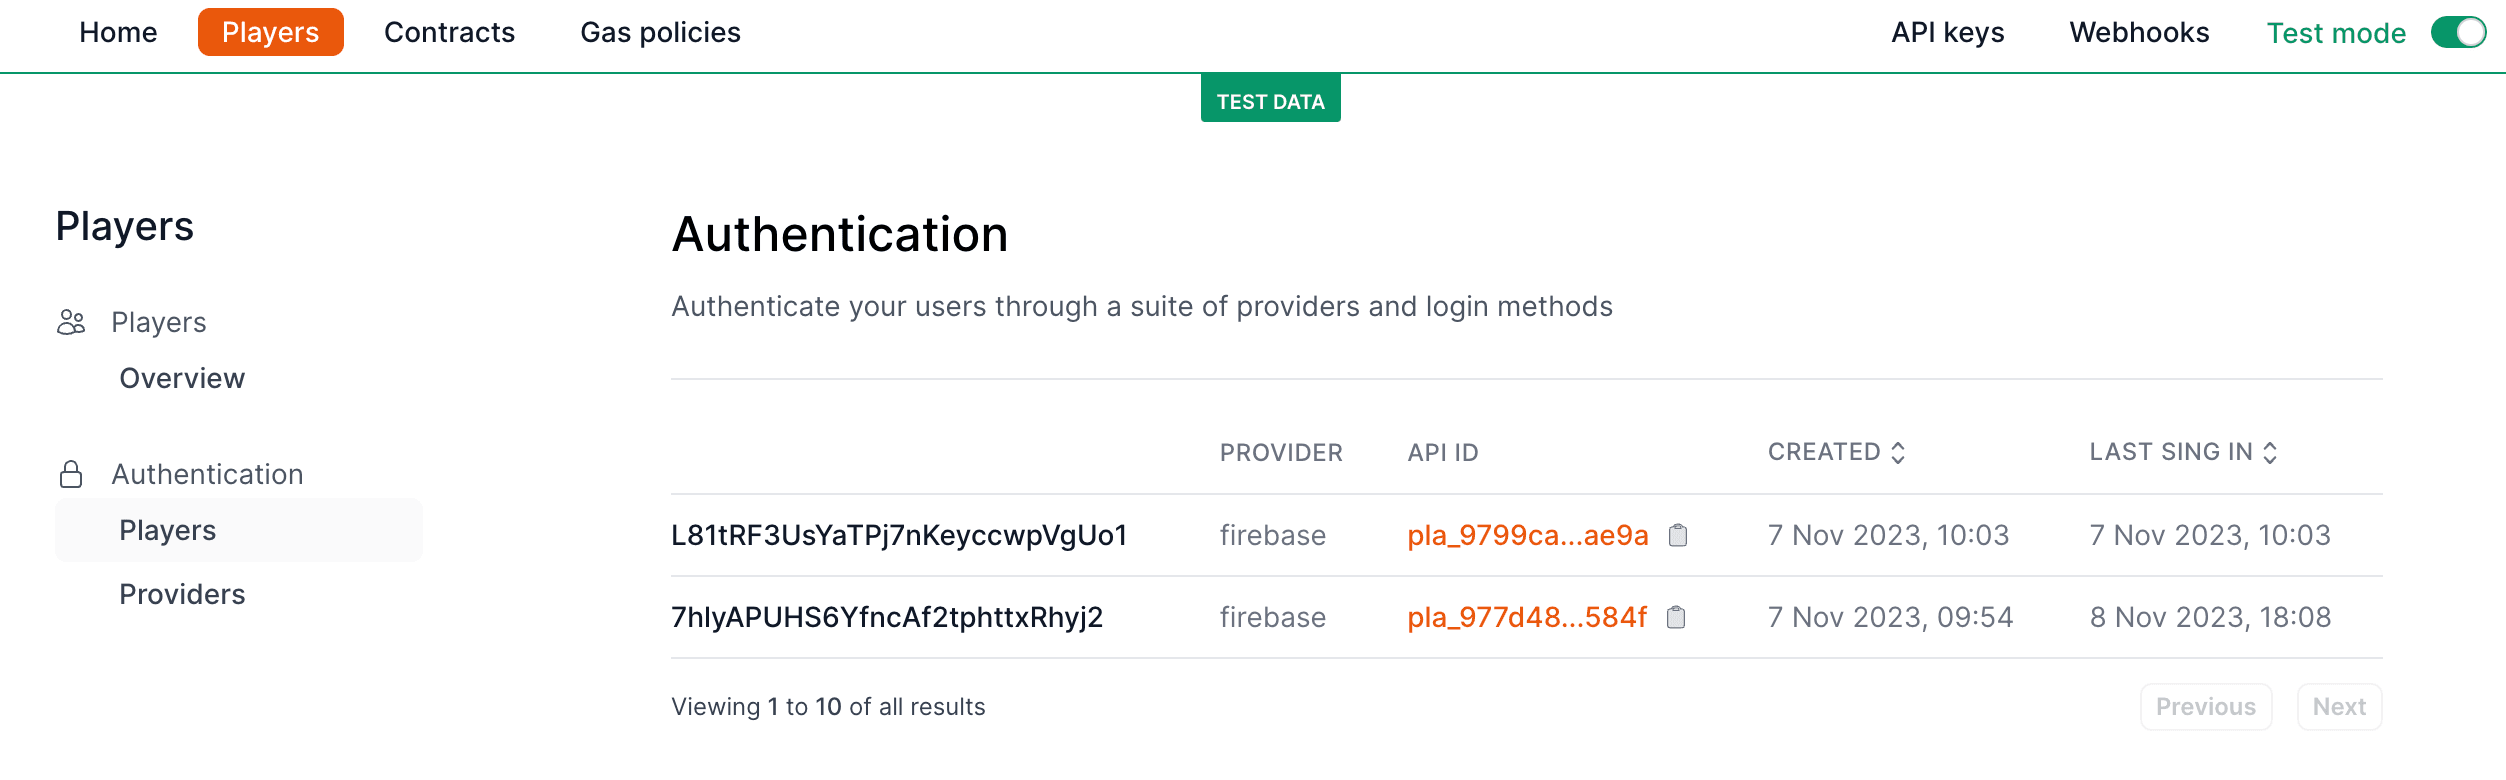Open player link pla_977d48...584f
This screenshot has width=2506, height=780.
1526,617
